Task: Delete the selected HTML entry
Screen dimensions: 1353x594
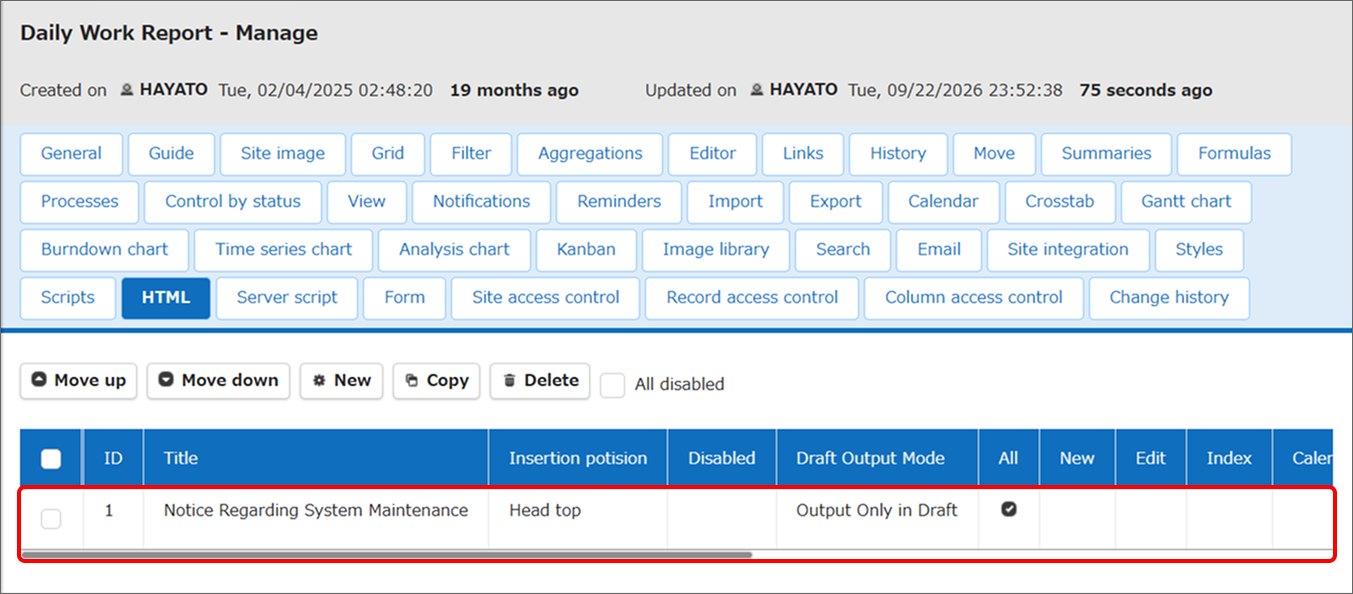Action: point(540,380)
